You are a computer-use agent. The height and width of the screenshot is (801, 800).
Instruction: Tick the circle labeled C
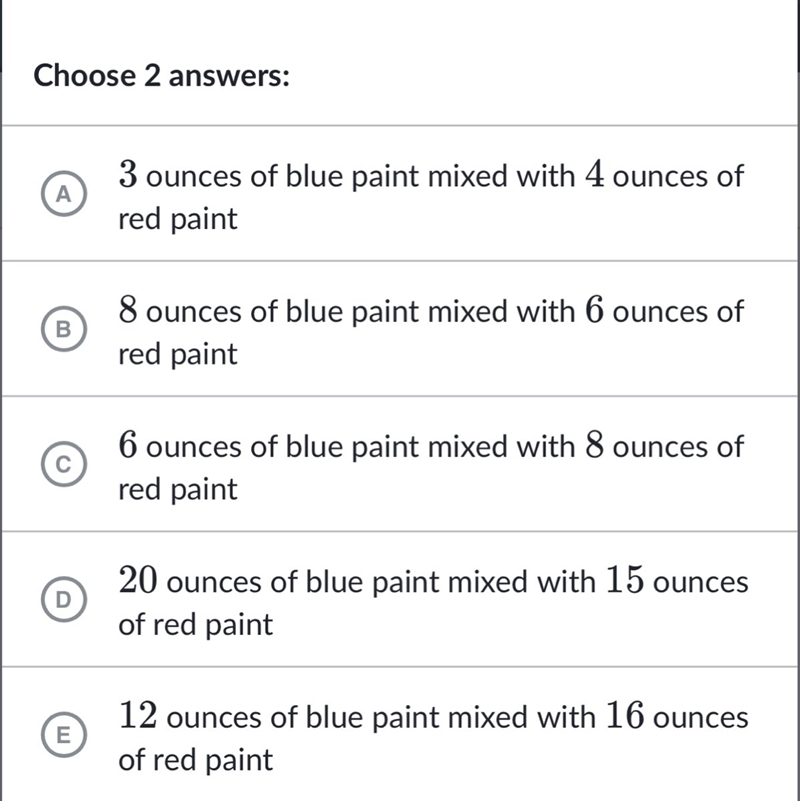pos(63,464)
